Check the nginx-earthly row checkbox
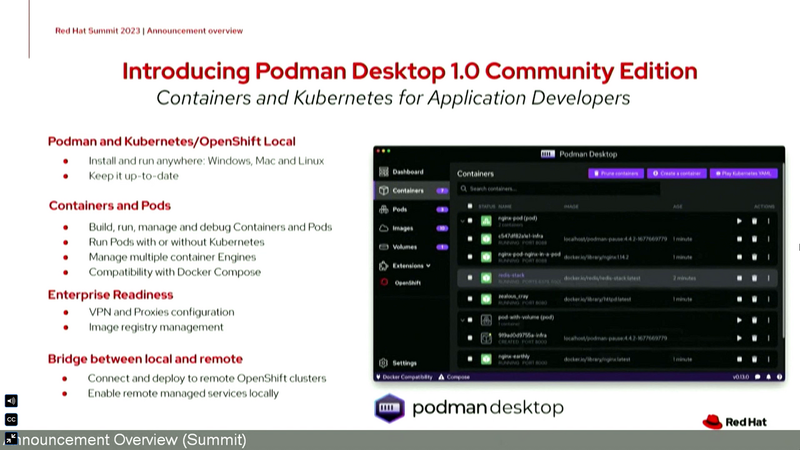800x450 pixels. point(470,359)
